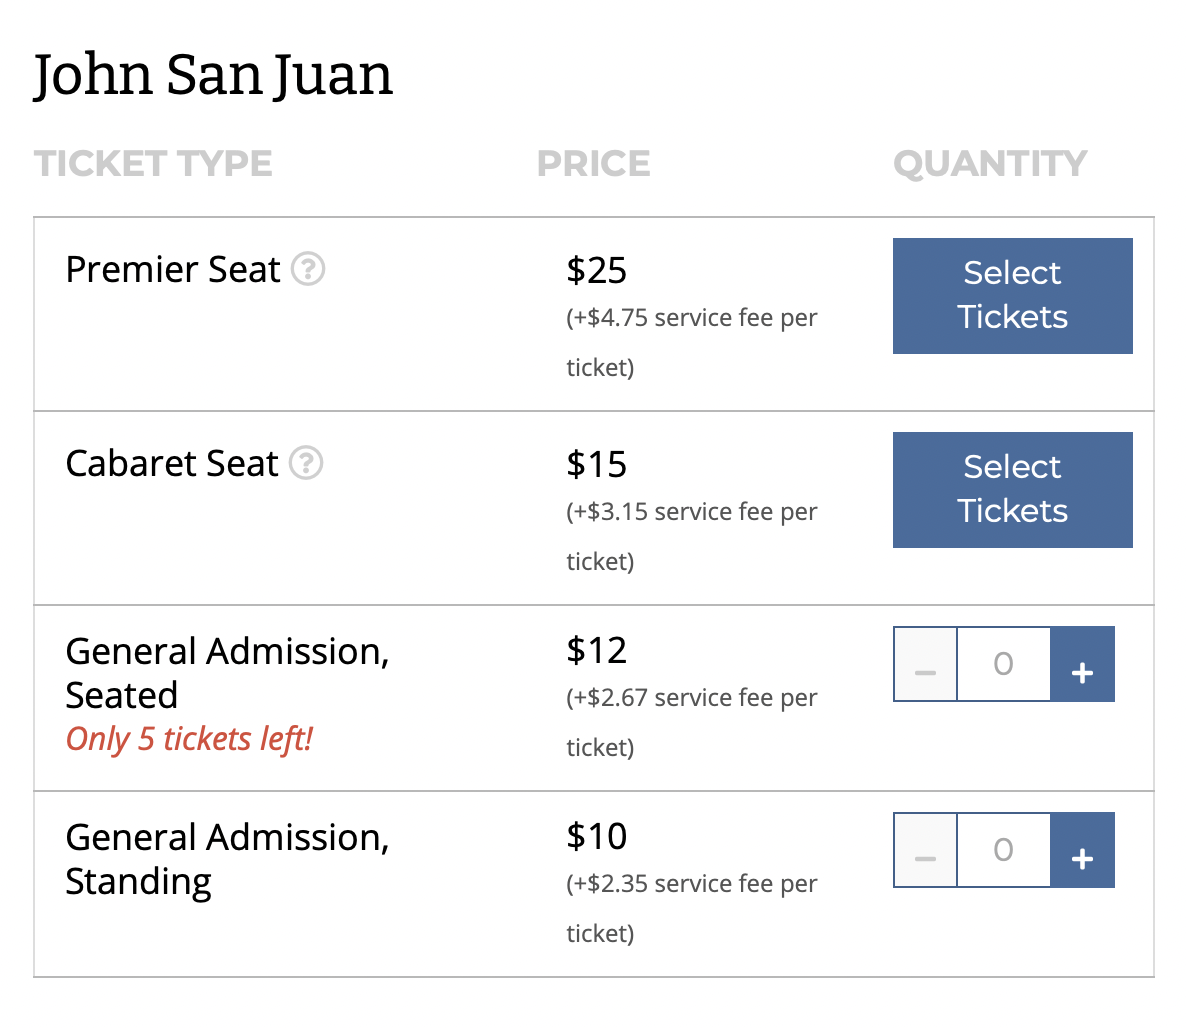This screenshot has height=1028, width=1186.
Task: Click the $25 Premier Seat price
Action: click(x=596, y=270)
